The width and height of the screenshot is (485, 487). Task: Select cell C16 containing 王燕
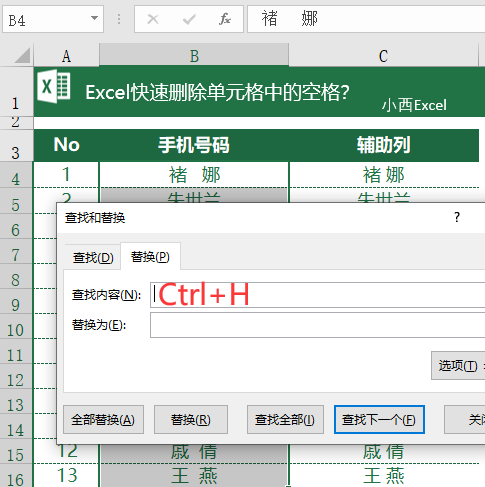pos(384,476)
